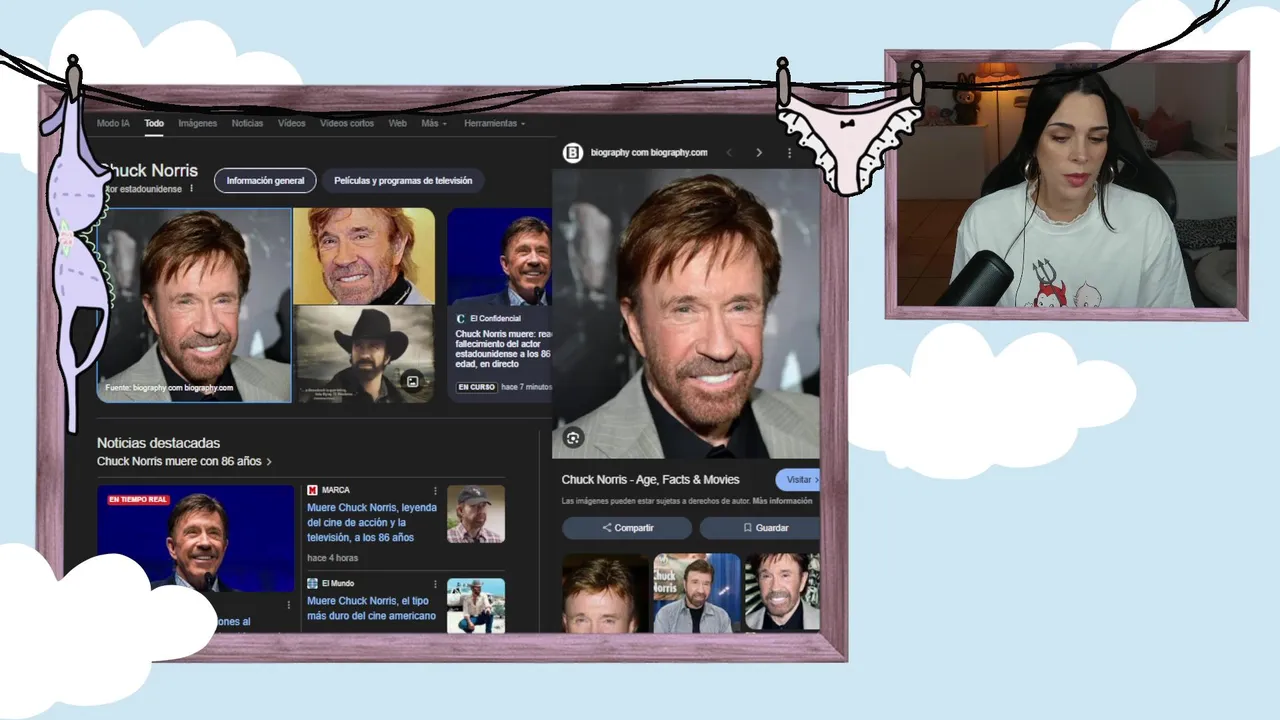Image resolution: width=1280 pixels, height=720 pixels.
Task: Click the Compartir button
Action: (627, 528)
